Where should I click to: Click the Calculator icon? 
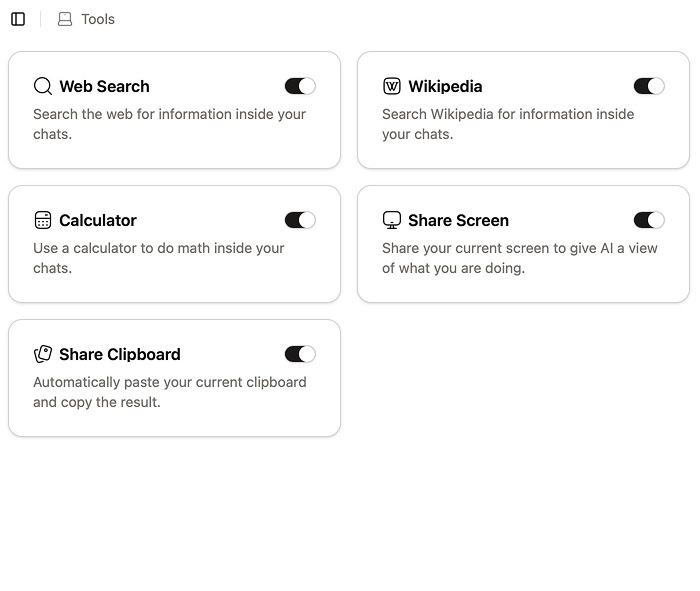(x=42, y=220)
